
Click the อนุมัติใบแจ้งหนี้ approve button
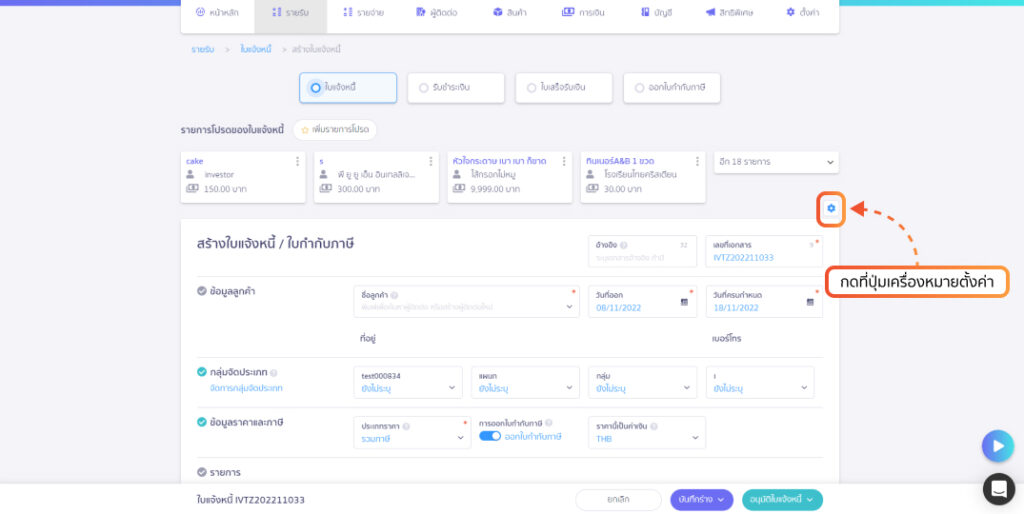pyautogui.click(x=782, y=500)
